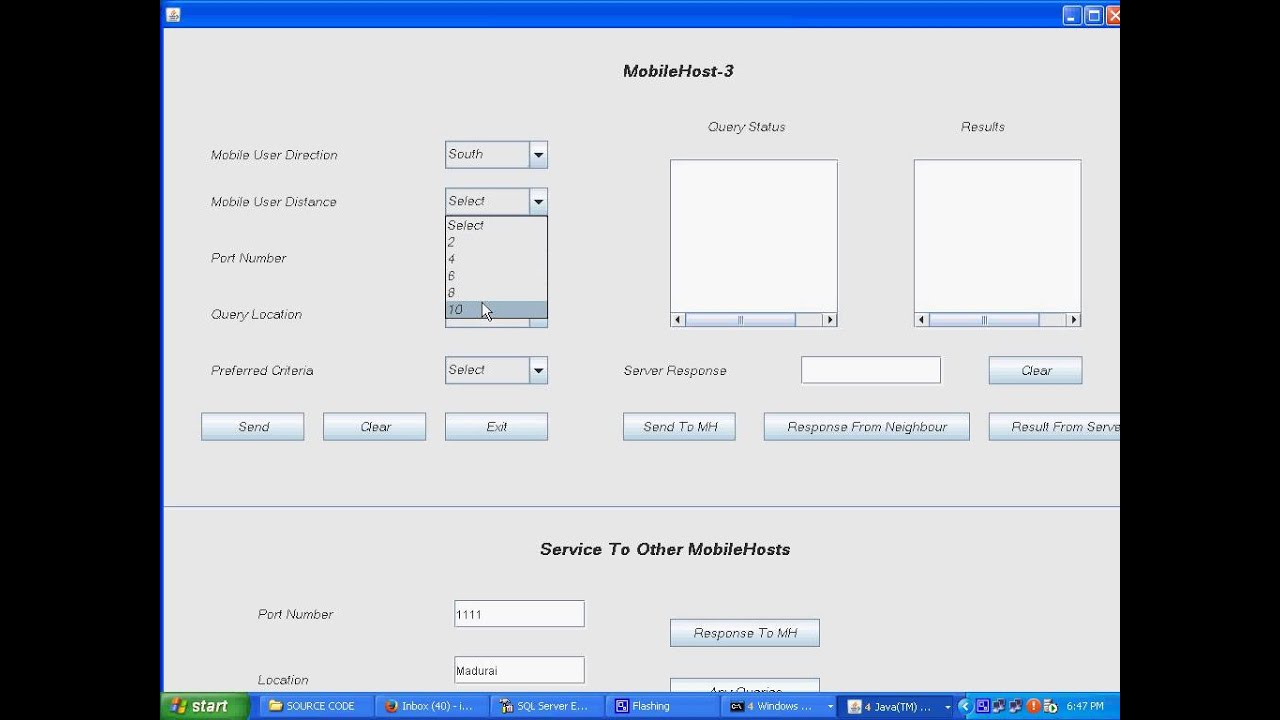Open the Mobile User Distance dropdown arrow
This screenshot has height=720, width=1280.
tap(538, 201)
